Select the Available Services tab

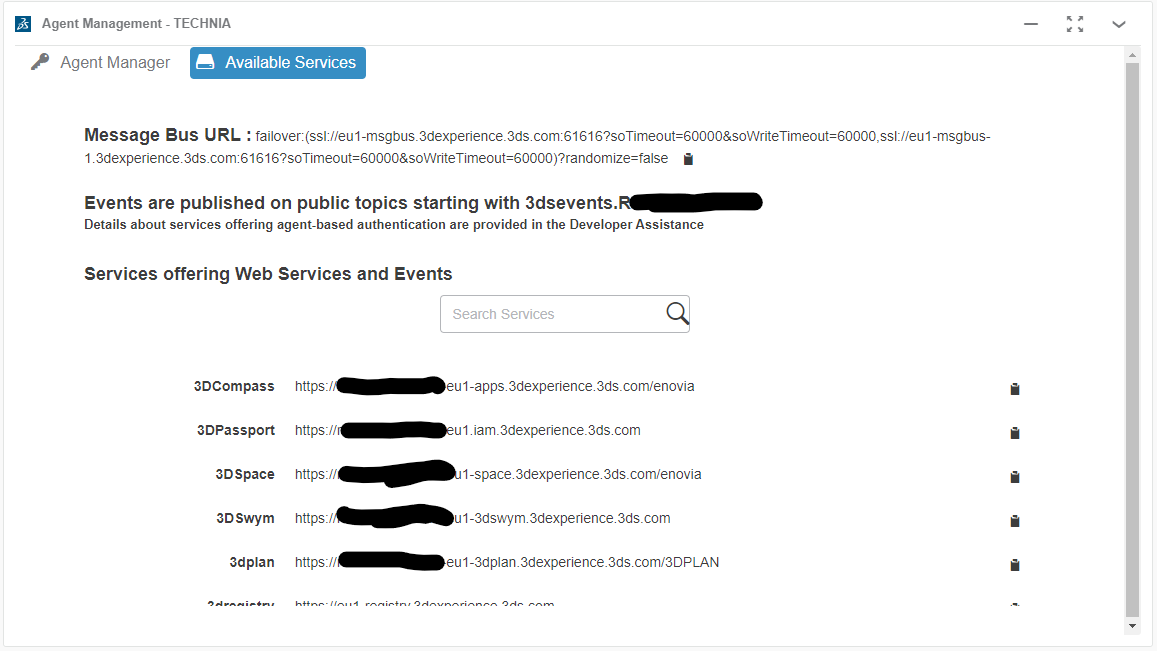tap(278, 62)
